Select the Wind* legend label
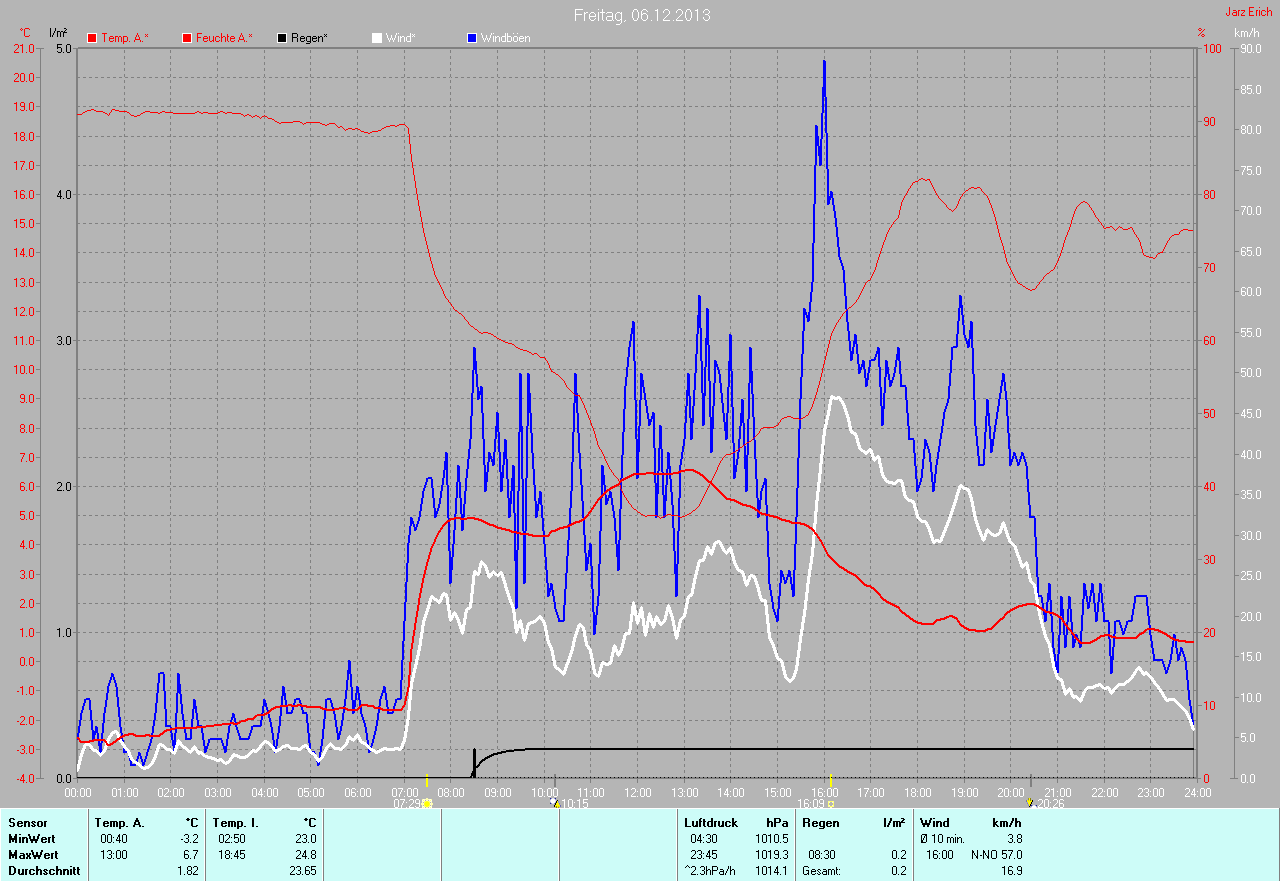This screenshot has width=1280, height=881. click(x=400, y=38)
